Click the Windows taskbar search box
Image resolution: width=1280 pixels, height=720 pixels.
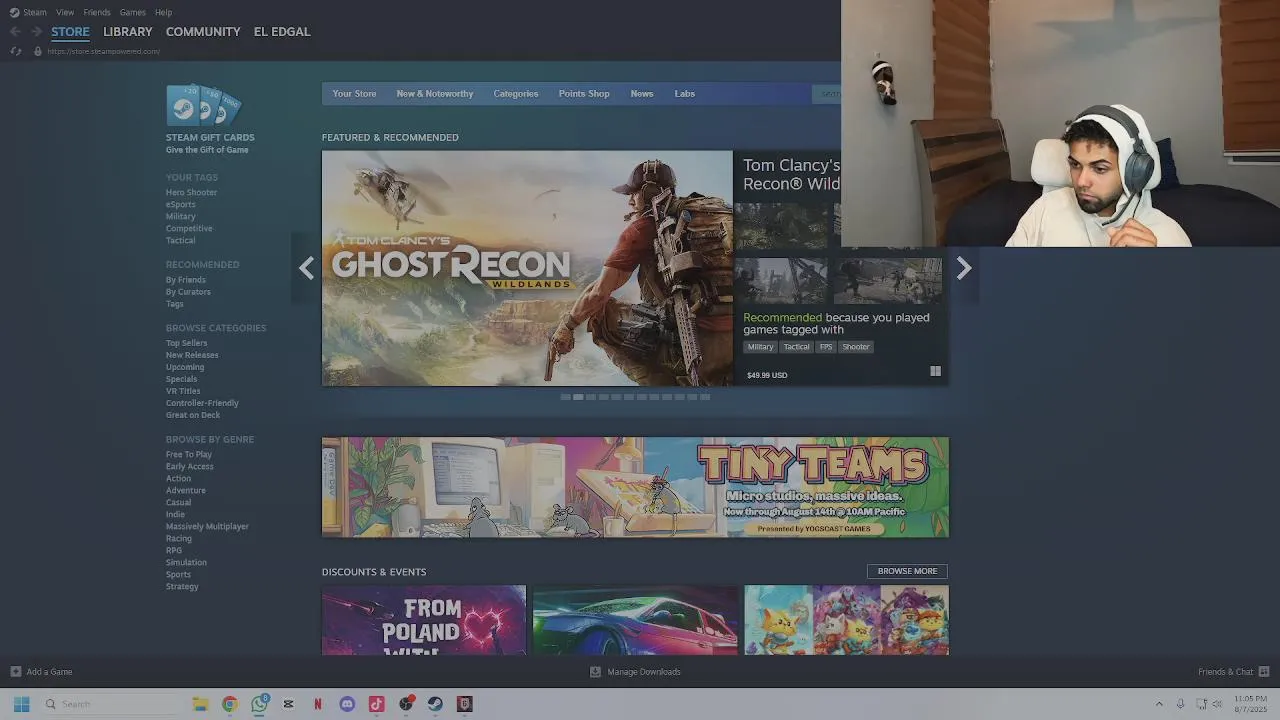tap(112, 704)
